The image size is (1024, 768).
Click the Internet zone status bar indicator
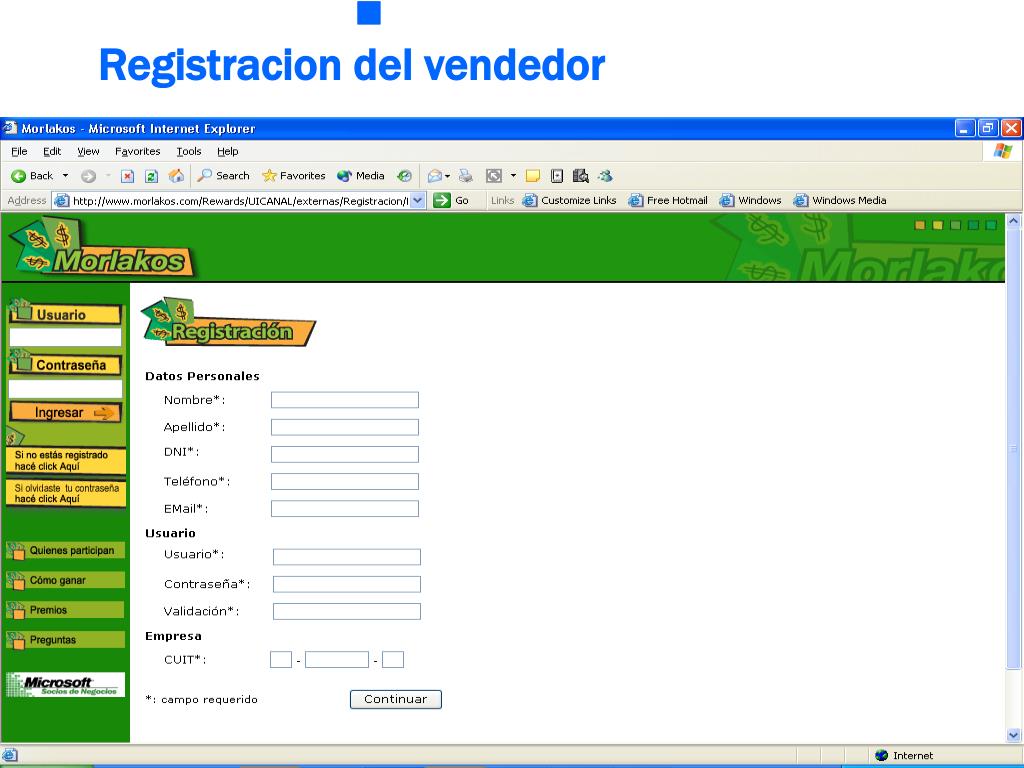(904, 756)
